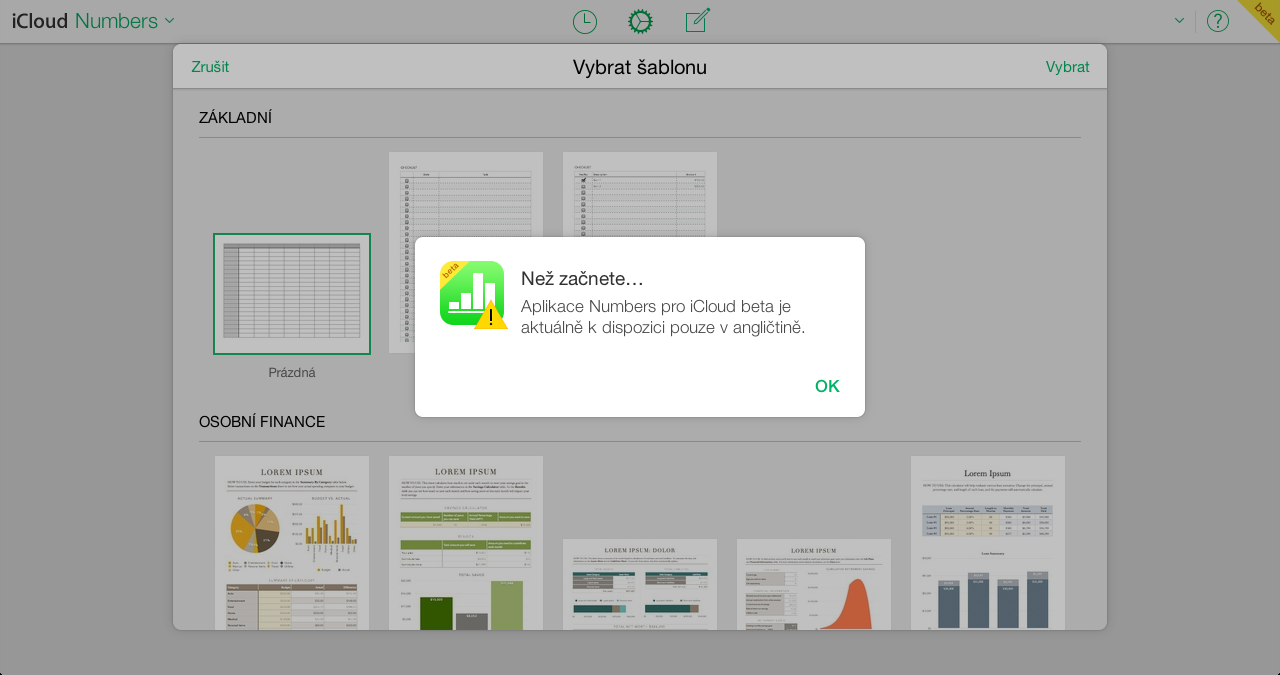Screen dimensions: 1280x675
Task: Choose the checklist template next to Prázdná
Action: pos(466,200)
